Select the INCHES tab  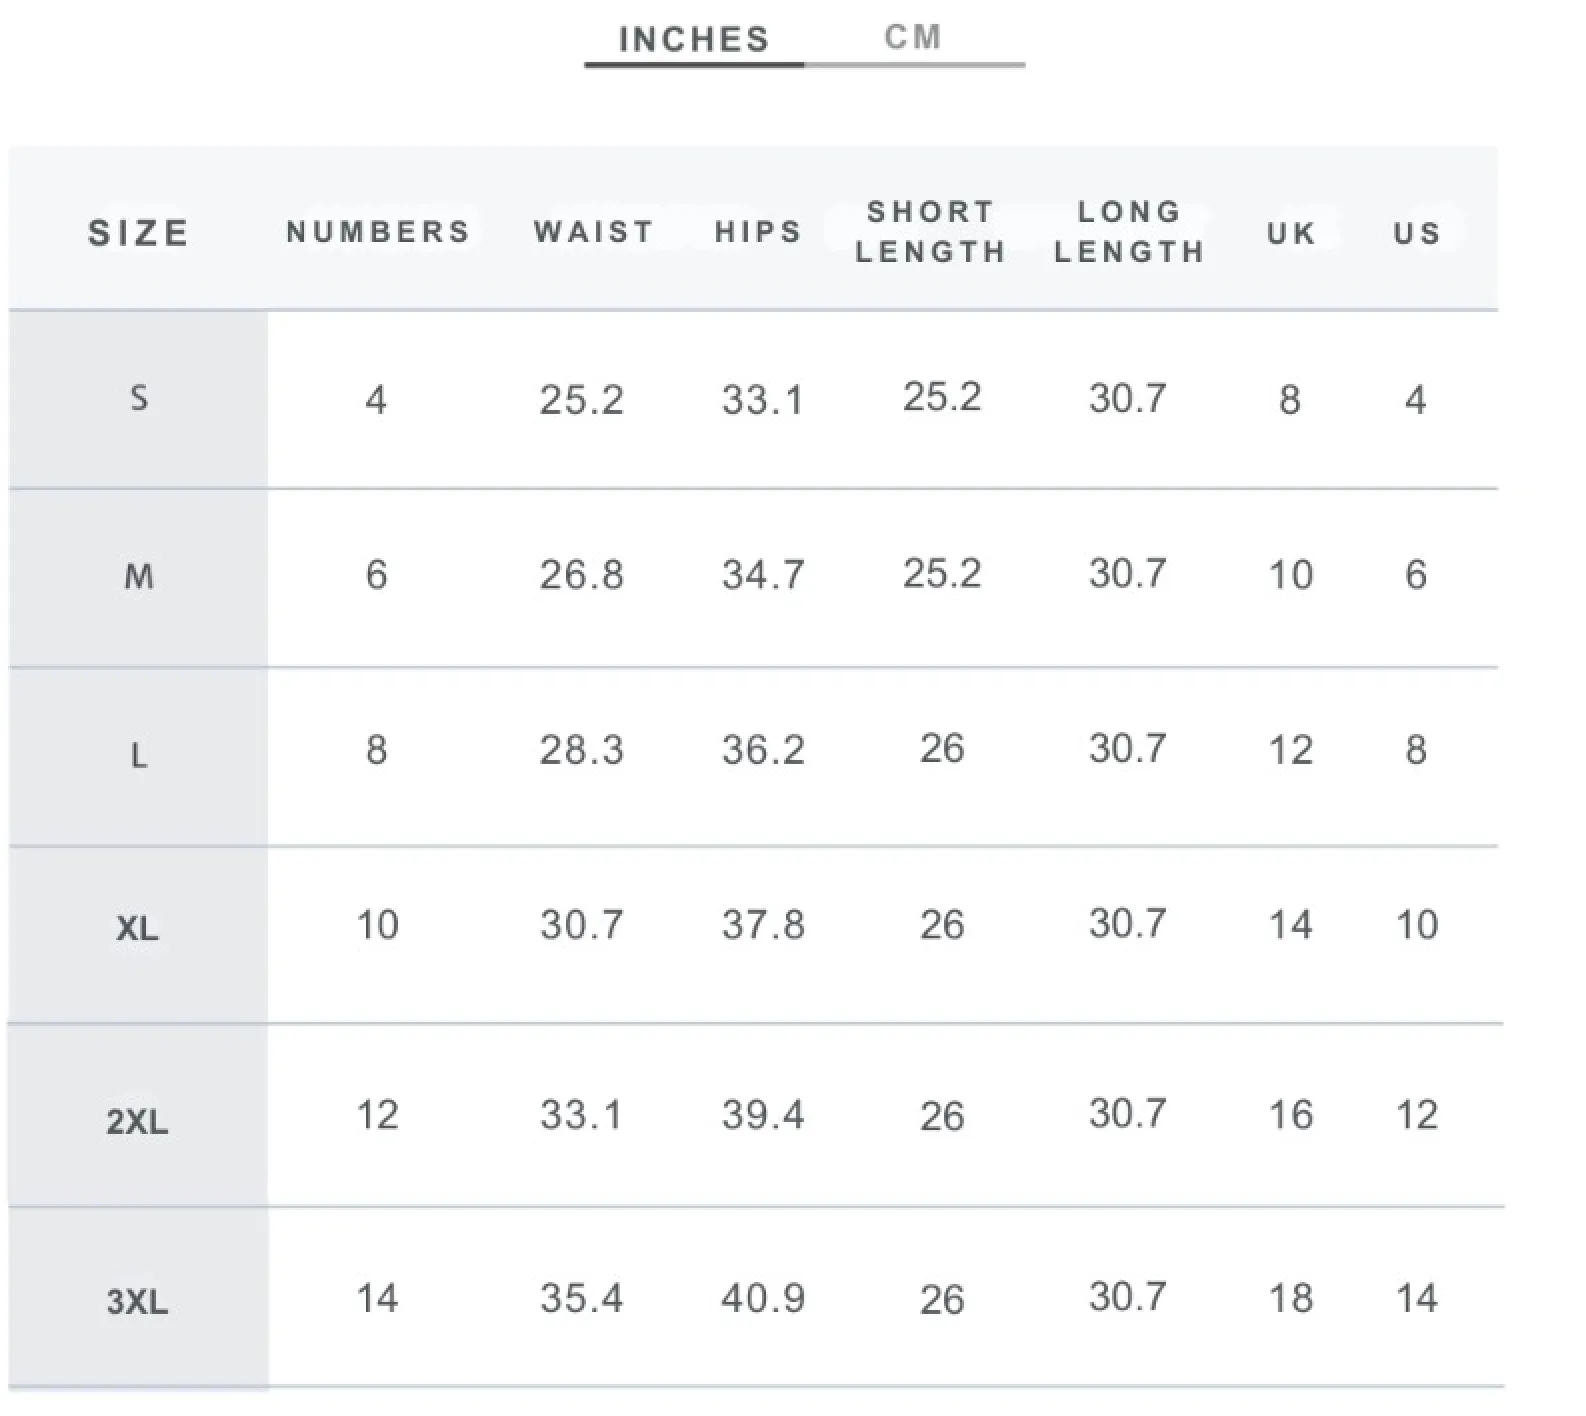tap(694, 39)
